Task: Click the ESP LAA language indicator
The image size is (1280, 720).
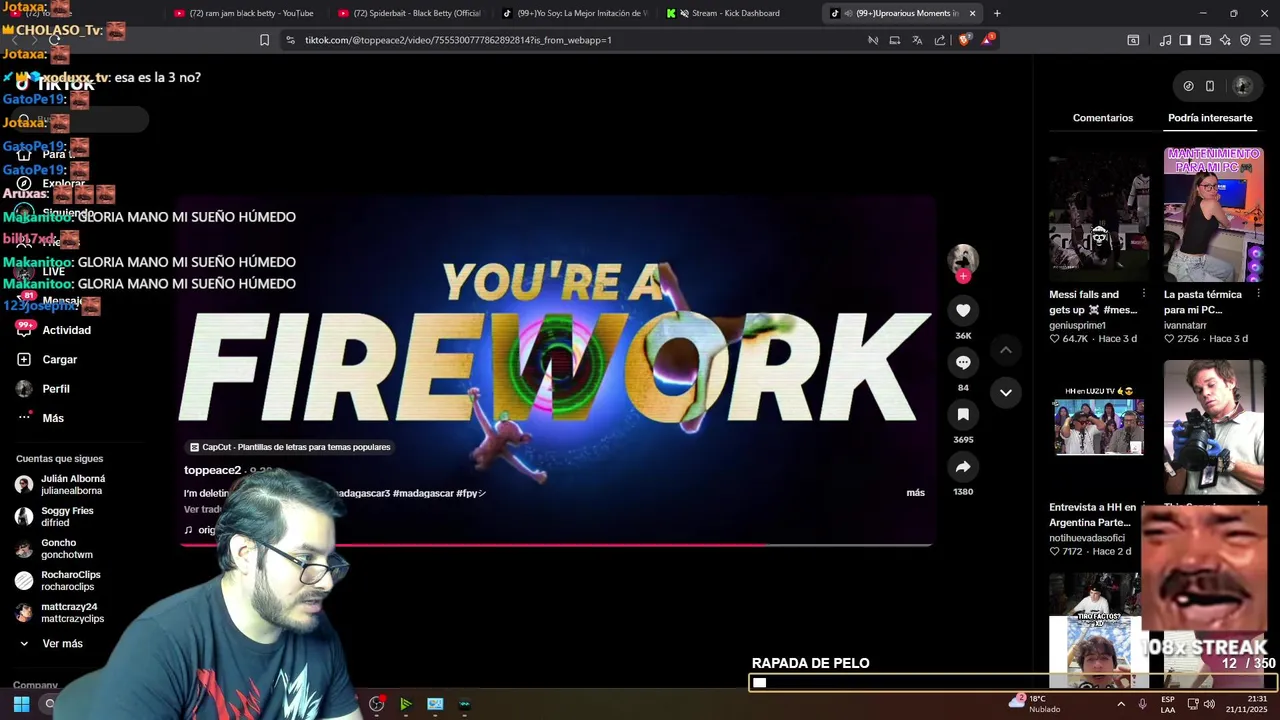Action: [1168, 704]
